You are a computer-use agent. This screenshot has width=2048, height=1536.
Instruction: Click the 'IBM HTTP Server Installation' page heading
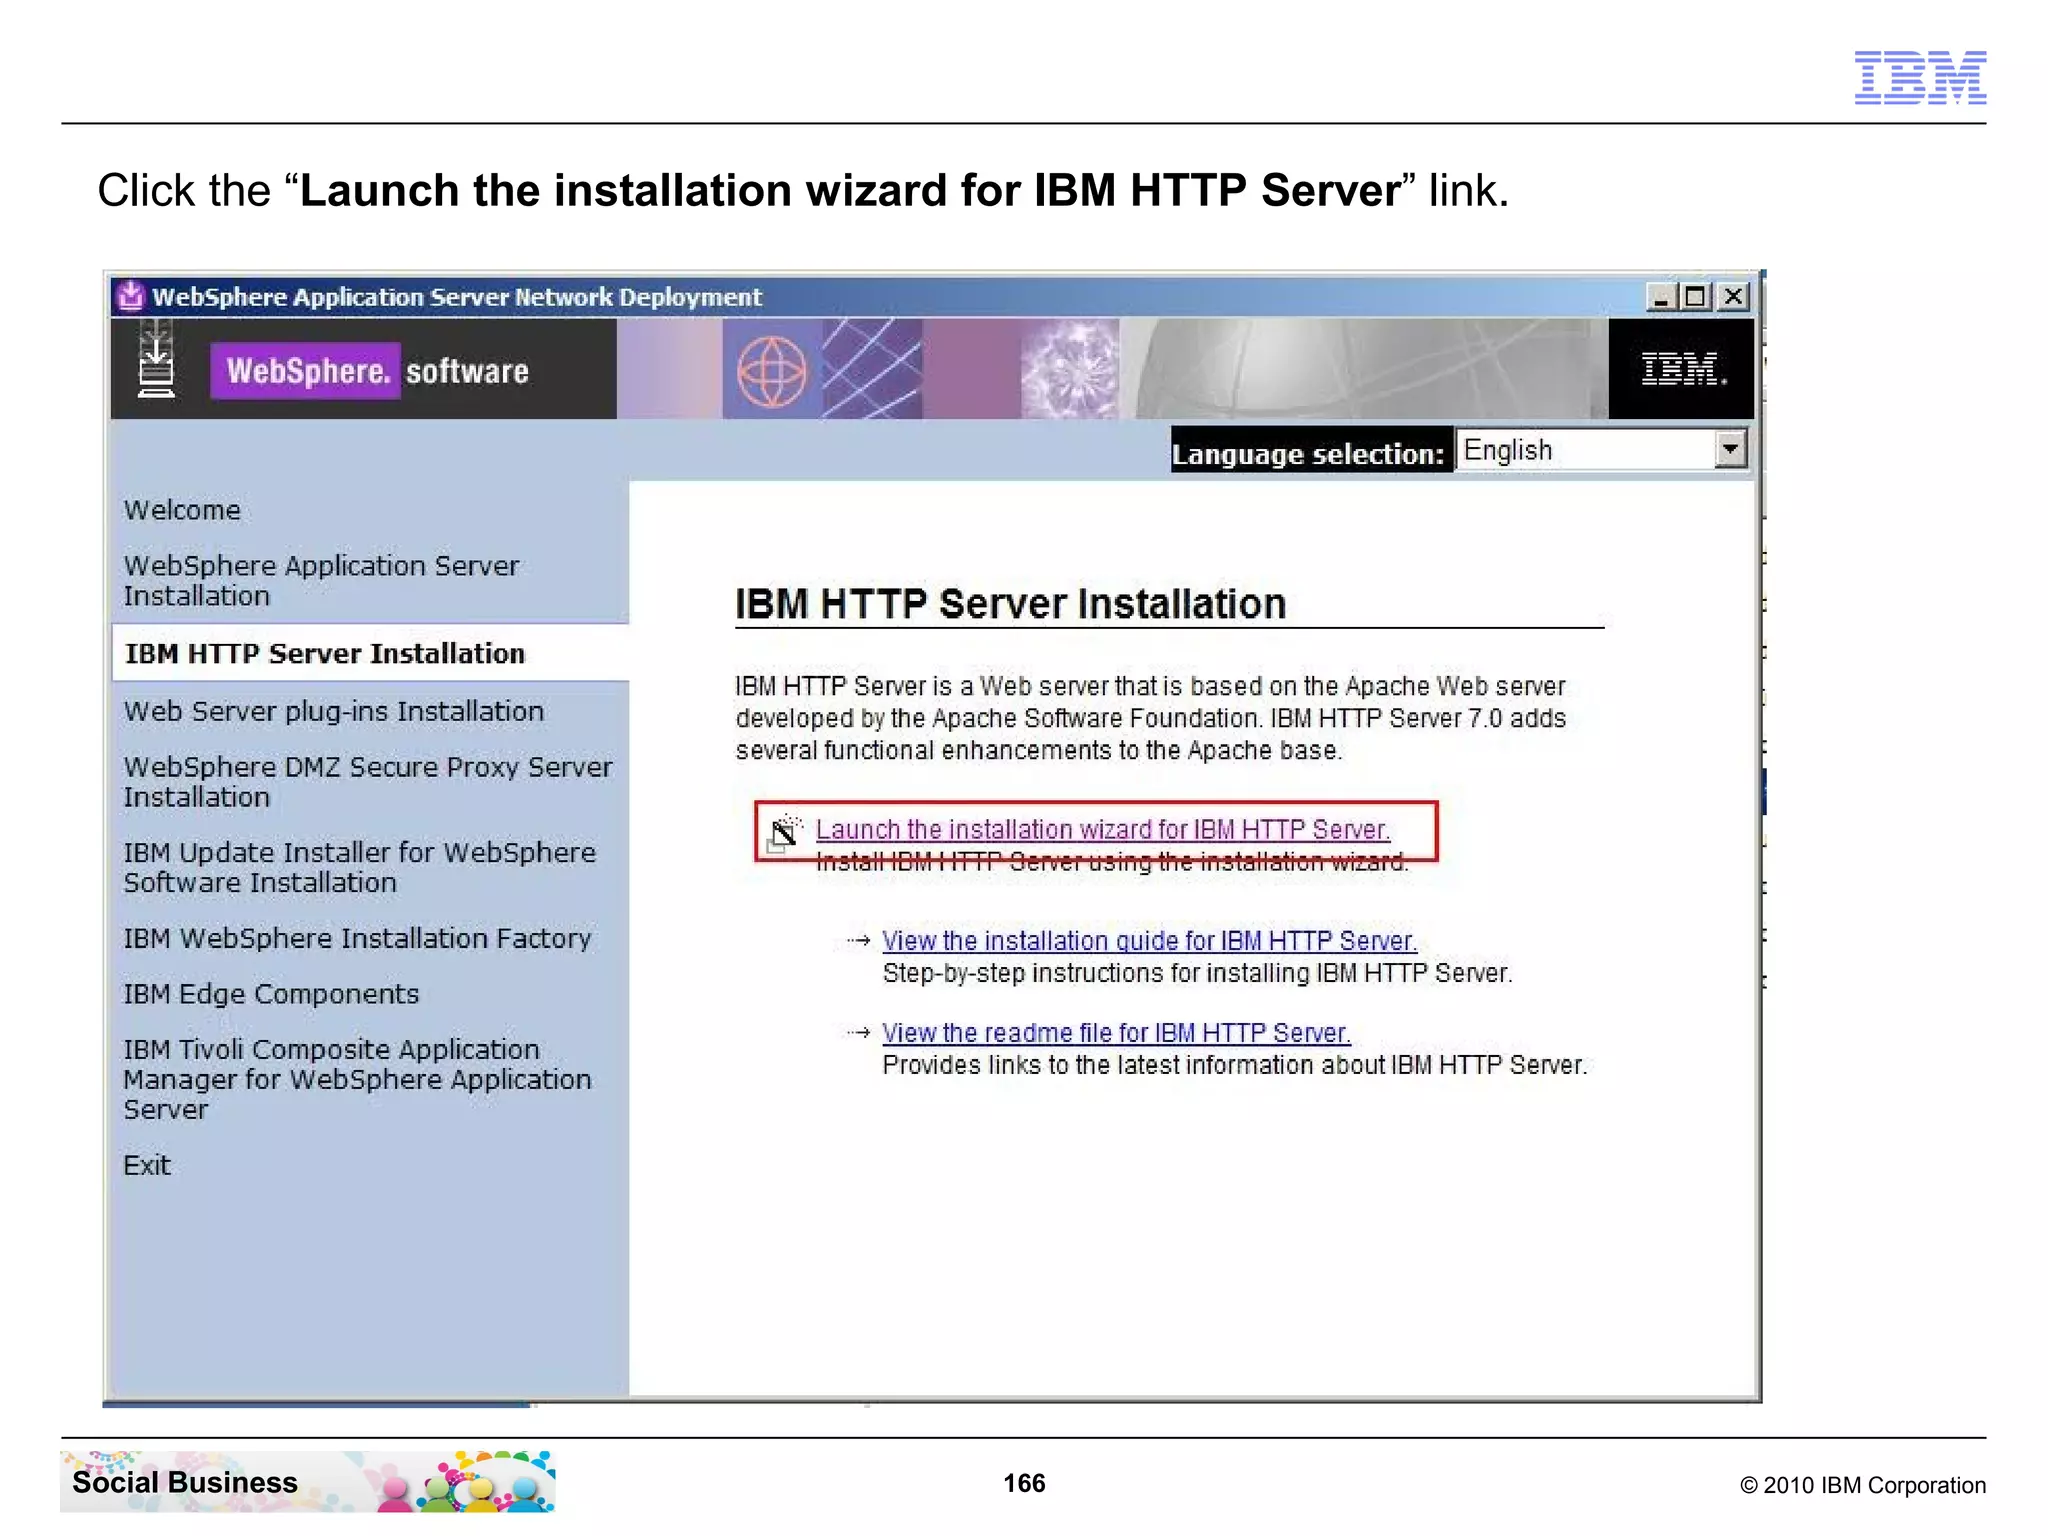tap(1010, 604)
